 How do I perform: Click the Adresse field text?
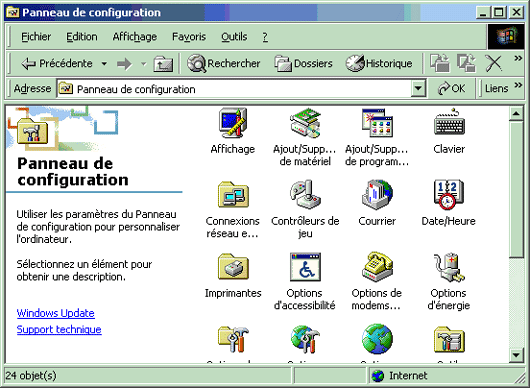pyautogui.click(x=136, y=89)
